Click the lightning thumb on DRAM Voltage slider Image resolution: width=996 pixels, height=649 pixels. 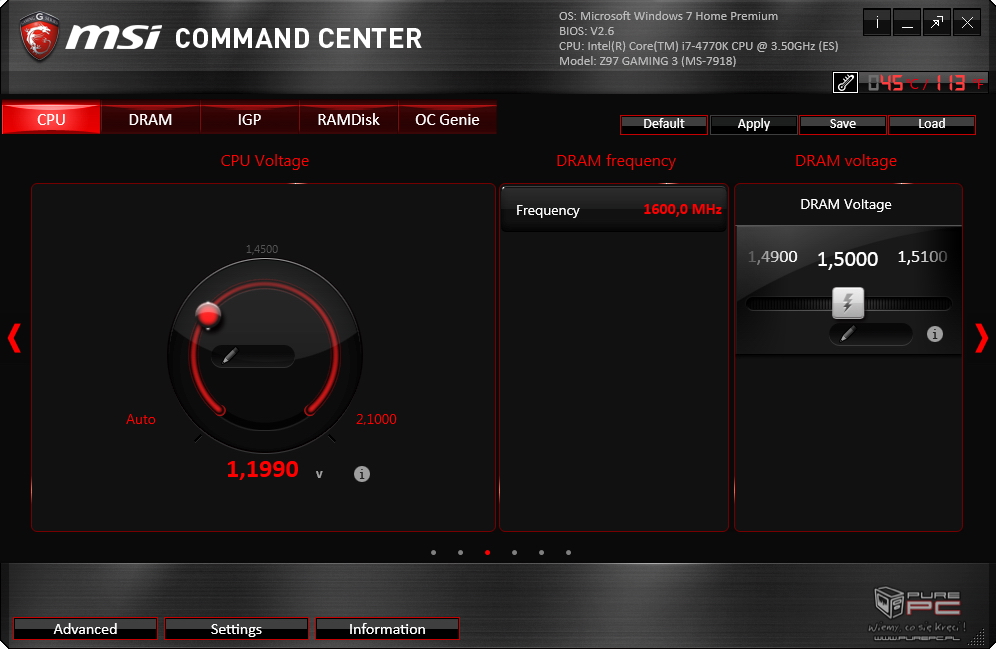848,302
